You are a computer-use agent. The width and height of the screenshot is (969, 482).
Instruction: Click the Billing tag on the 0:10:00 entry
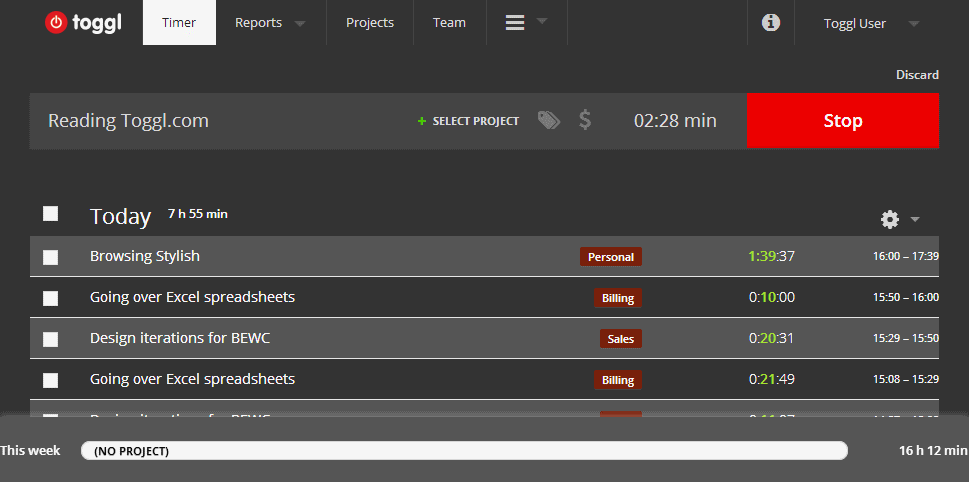pos(618,298)
